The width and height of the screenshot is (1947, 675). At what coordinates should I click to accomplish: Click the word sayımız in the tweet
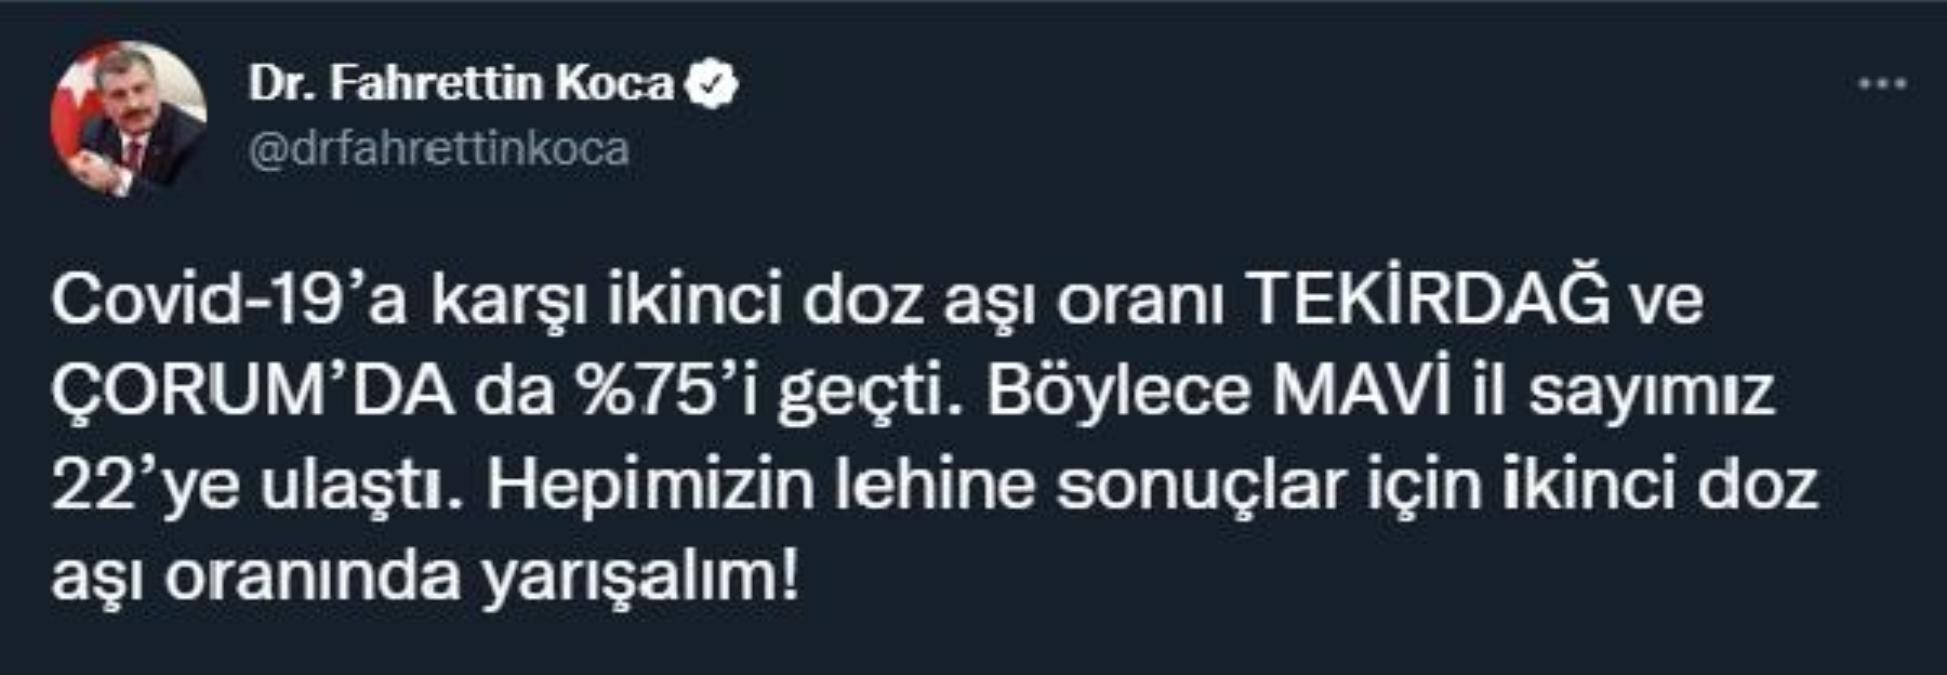coord(1650,393)
